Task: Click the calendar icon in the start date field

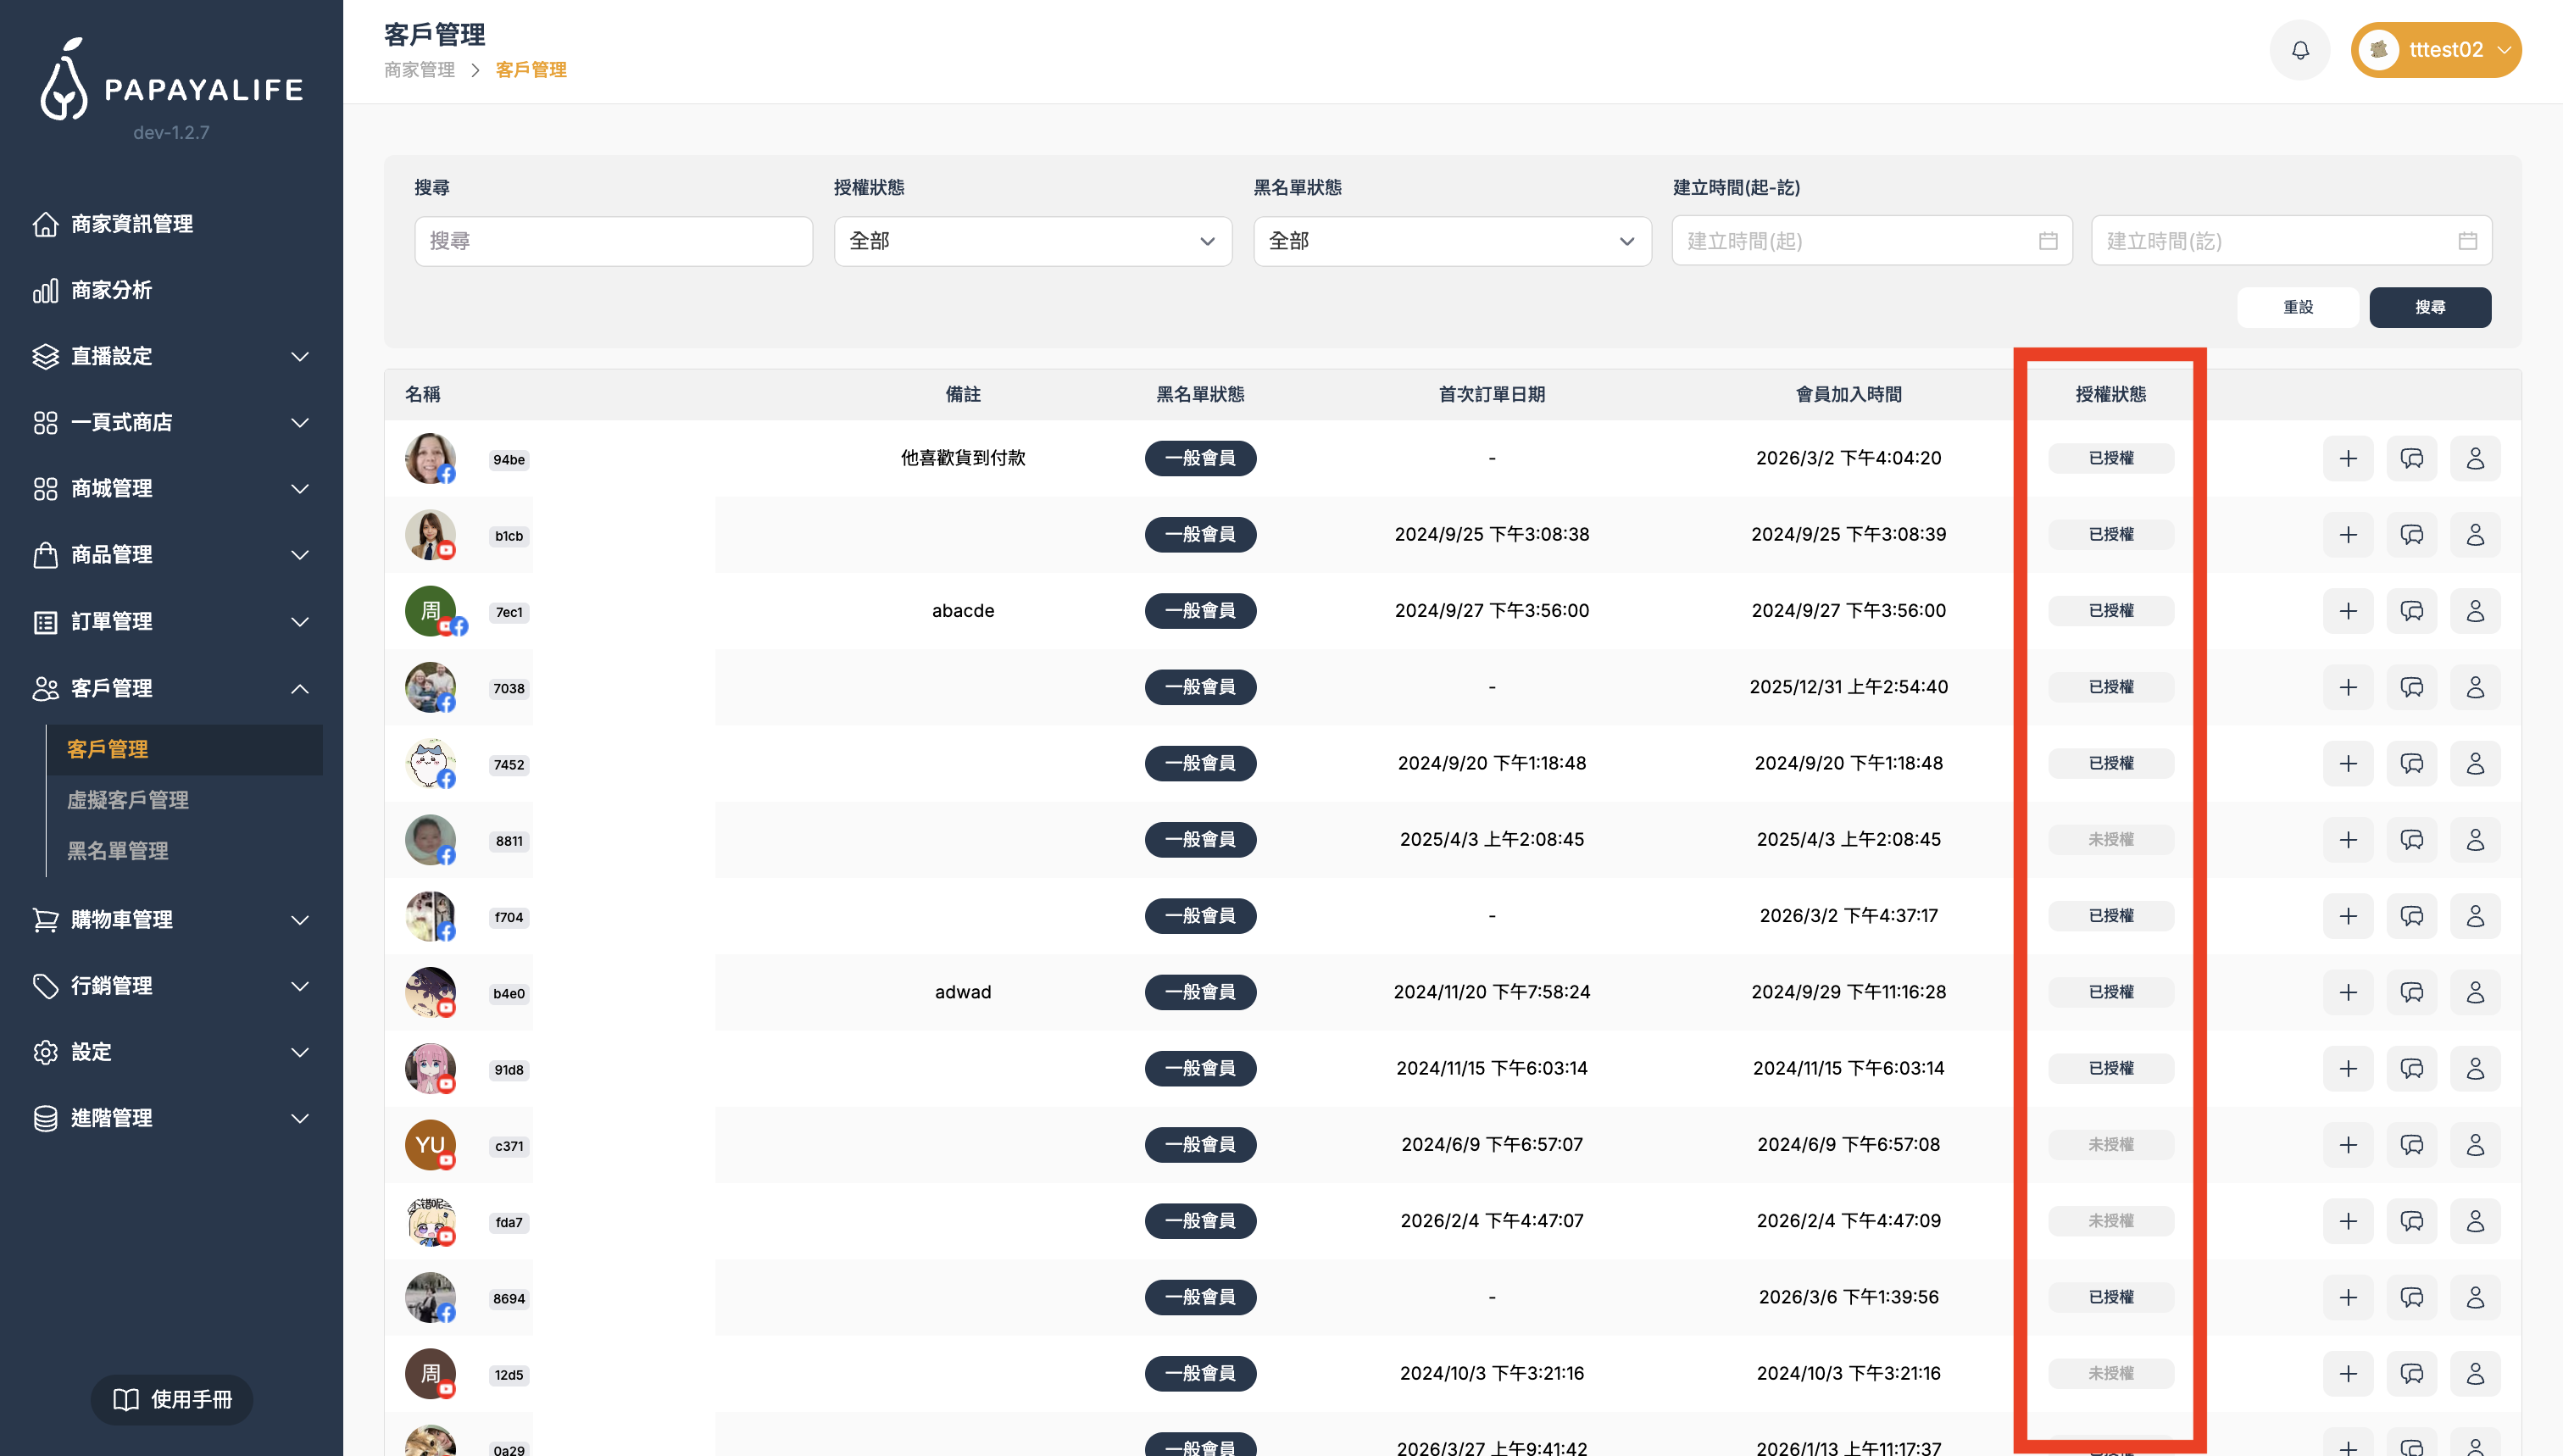Action: [x=2048, y=241]
